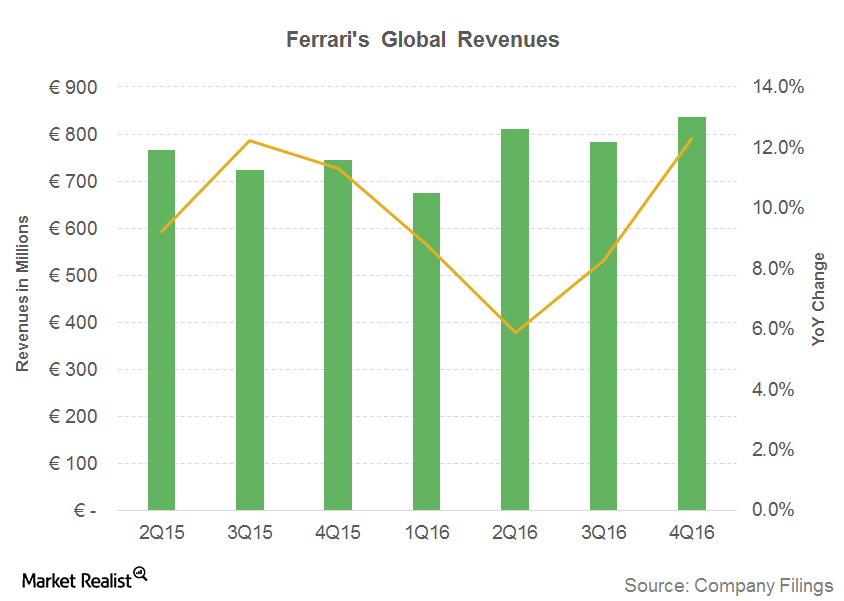This screenshot has height=601, width=844.
Task: Click the YoY line low point at 2Q16
Action: click(x=516, y=333)
